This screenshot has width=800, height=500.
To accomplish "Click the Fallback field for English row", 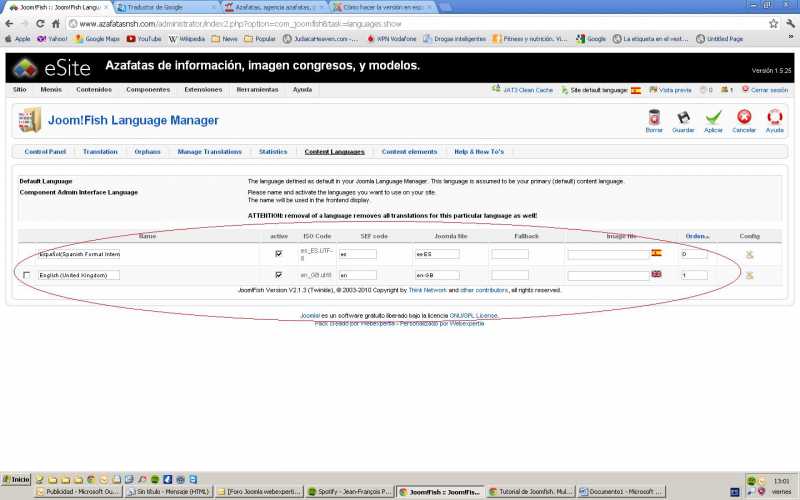I will (510, 276).
